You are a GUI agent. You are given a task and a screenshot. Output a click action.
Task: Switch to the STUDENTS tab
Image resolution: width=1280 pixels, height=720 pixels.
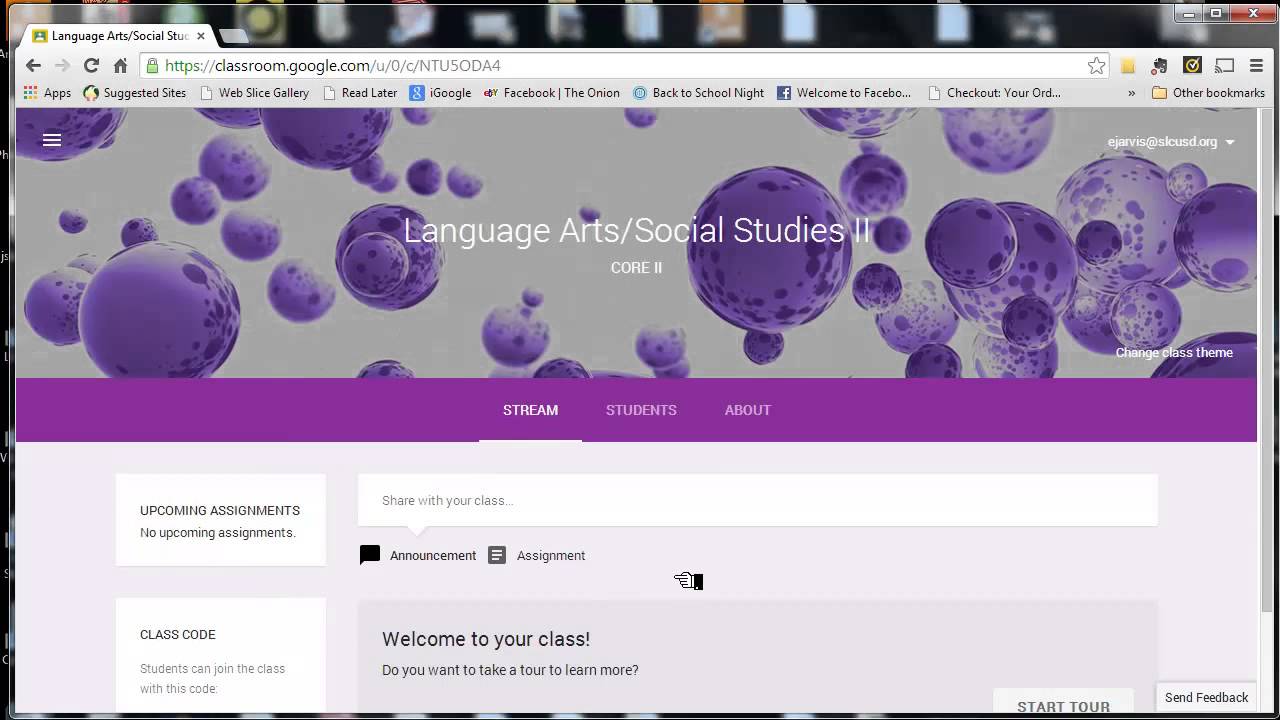click(x=641, y=410)
